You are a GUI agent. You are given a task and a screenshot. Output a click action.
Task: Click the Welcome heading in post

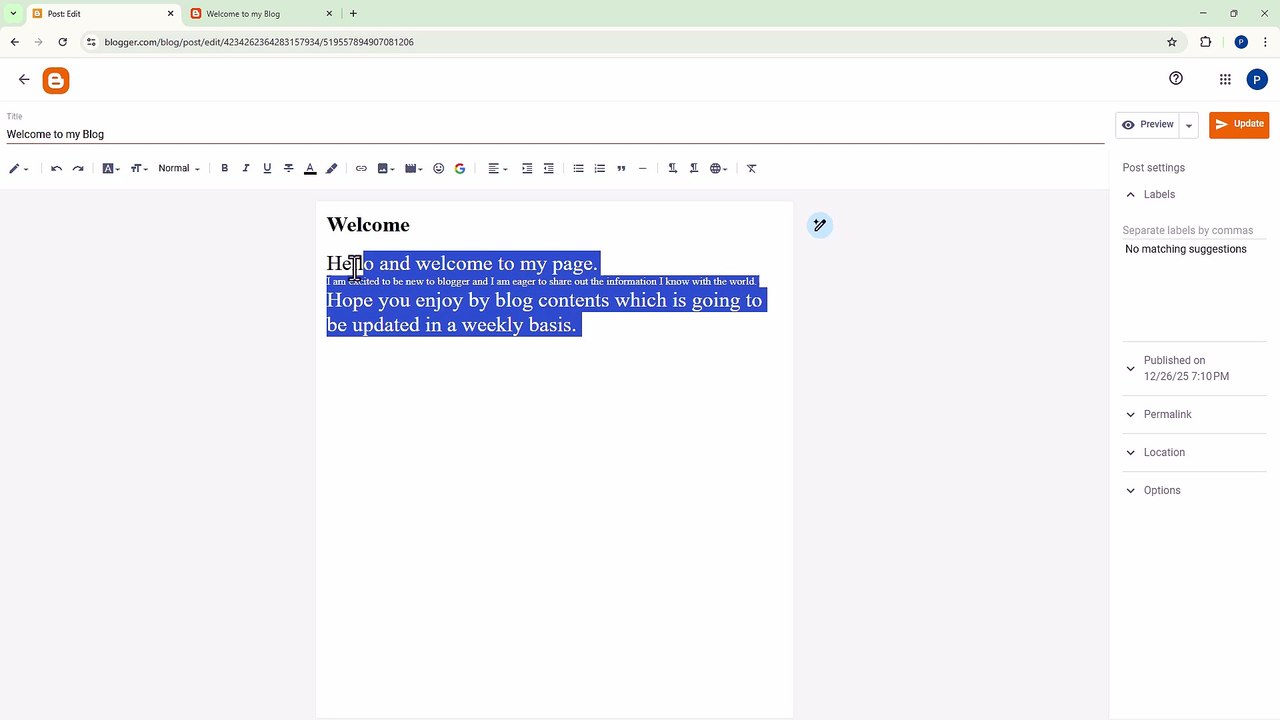click(368, 225)
